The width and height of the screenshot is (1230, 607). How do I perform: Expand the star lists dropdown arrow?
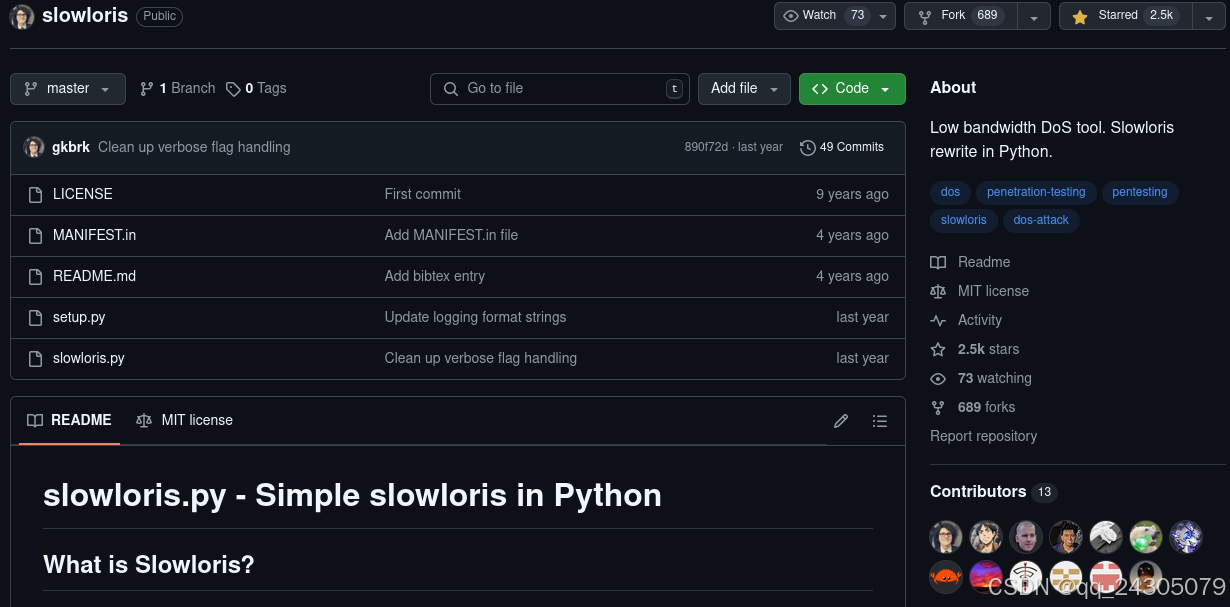click(1208, 16)
